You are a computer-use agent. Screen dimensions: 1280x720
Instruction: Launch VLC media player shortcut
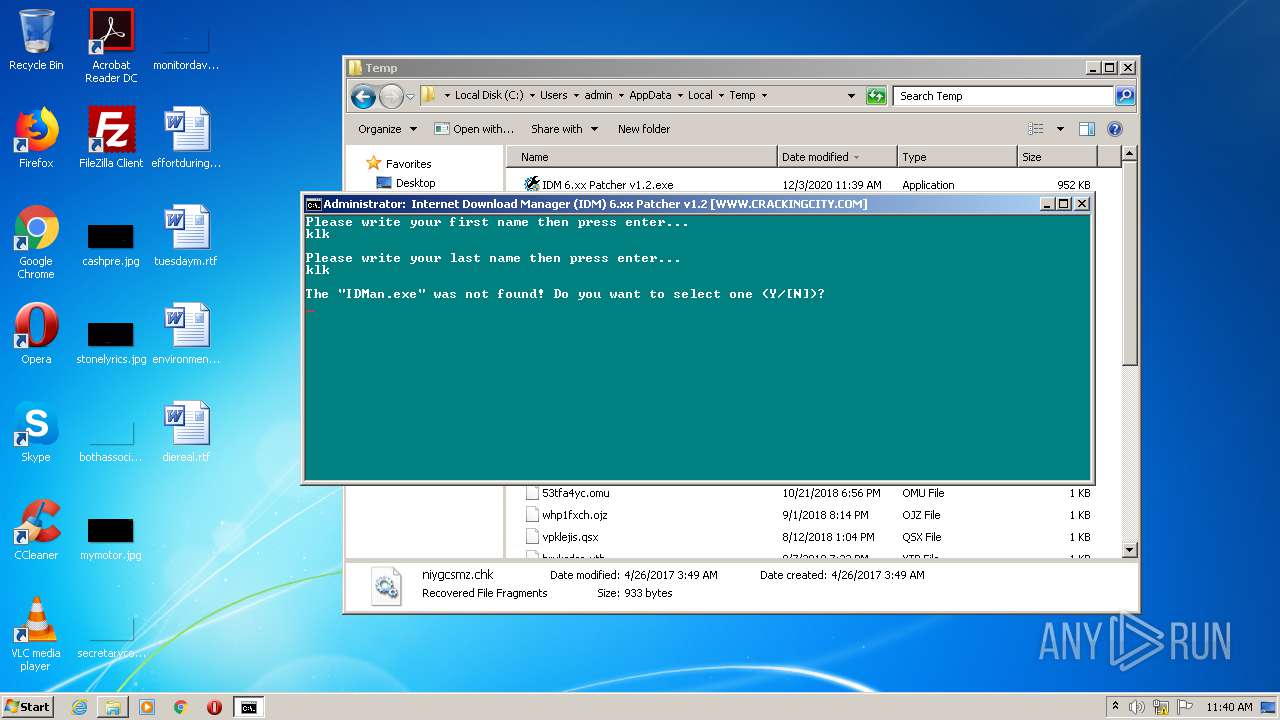pyautogui.click(x=36, y=634)
